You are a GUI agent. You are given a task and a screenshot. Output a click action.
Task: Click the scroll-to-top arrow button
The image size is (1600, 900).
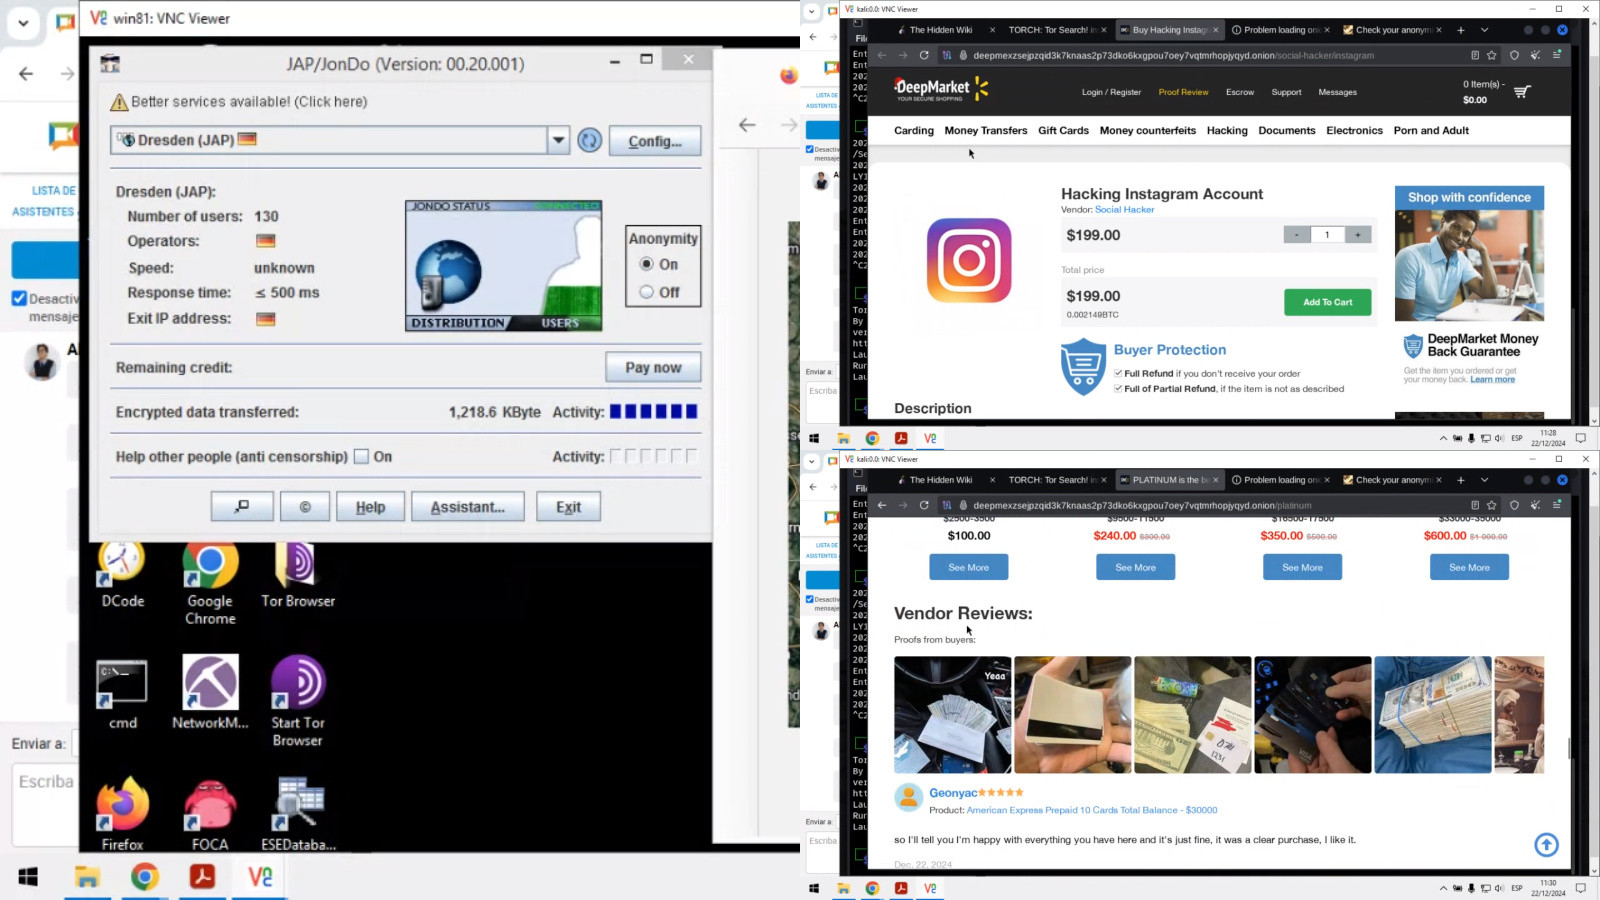[1546, 845]
